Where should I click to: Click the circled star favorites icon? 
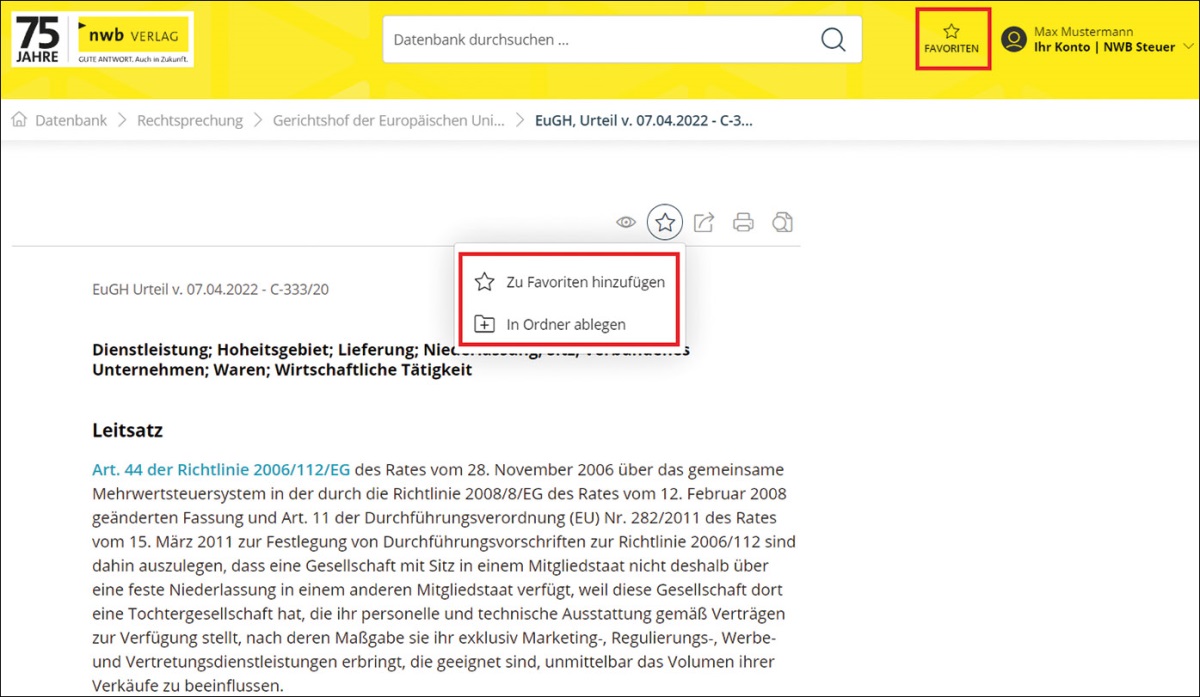point(665,222)
